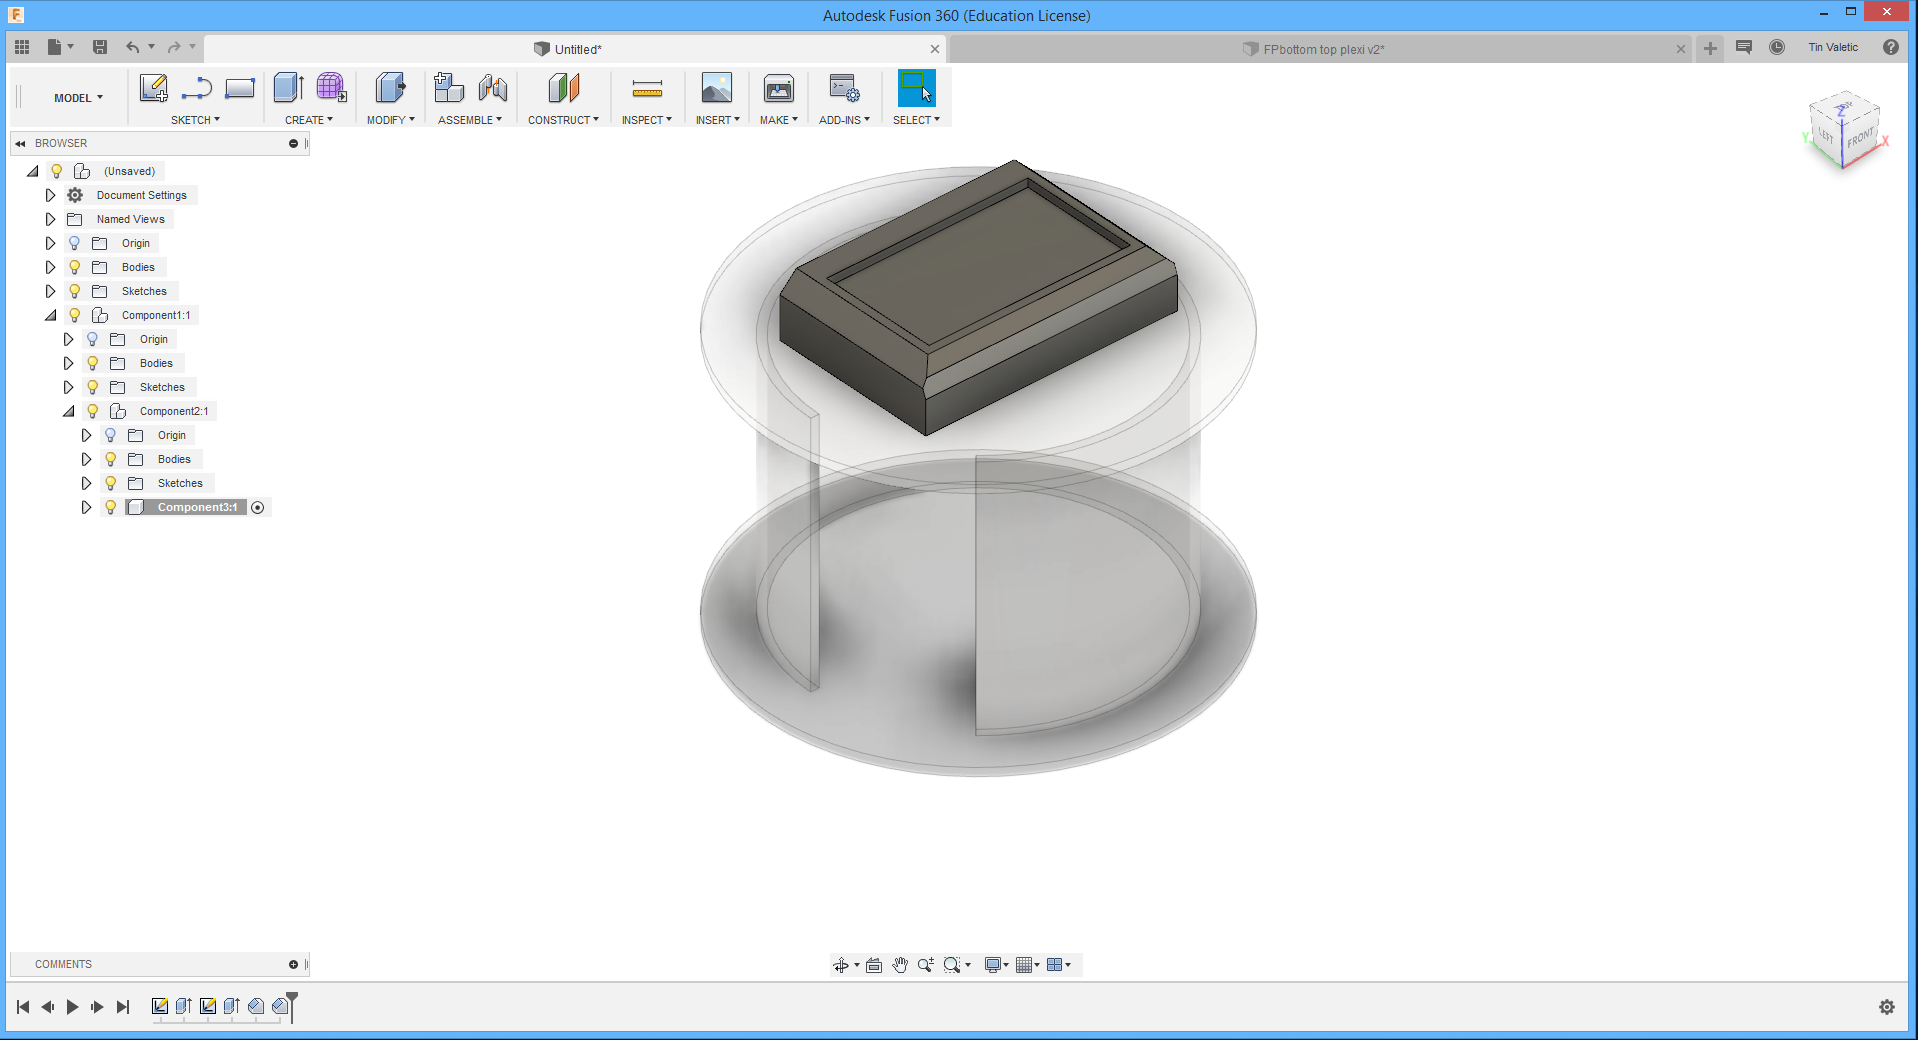Click the Look At tool
The image size is (1918, 1040).
[874, 965]
